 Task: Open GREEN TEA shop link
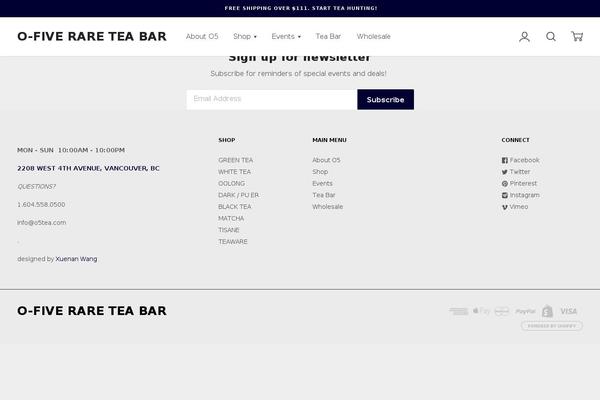click(235, 160)
